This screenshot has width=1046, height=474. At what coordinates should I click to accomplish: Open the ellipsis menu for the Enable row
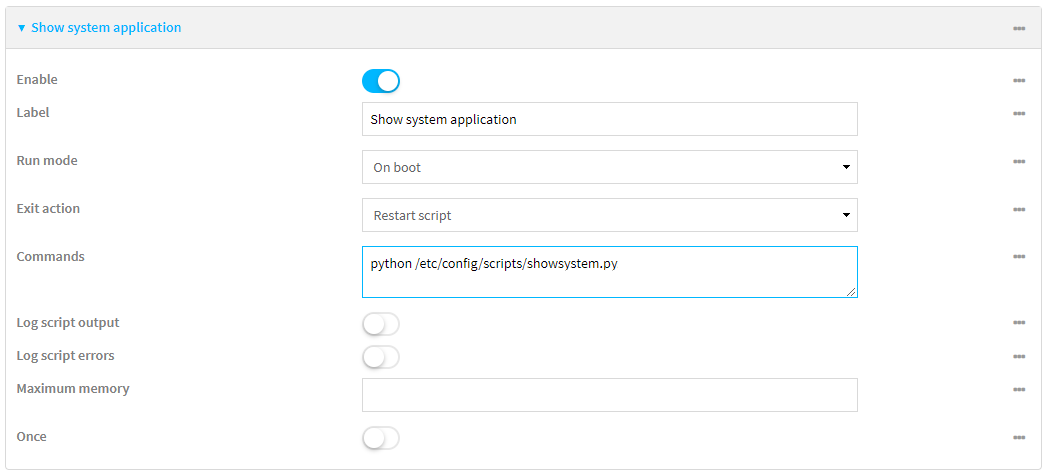[1019, 80]
